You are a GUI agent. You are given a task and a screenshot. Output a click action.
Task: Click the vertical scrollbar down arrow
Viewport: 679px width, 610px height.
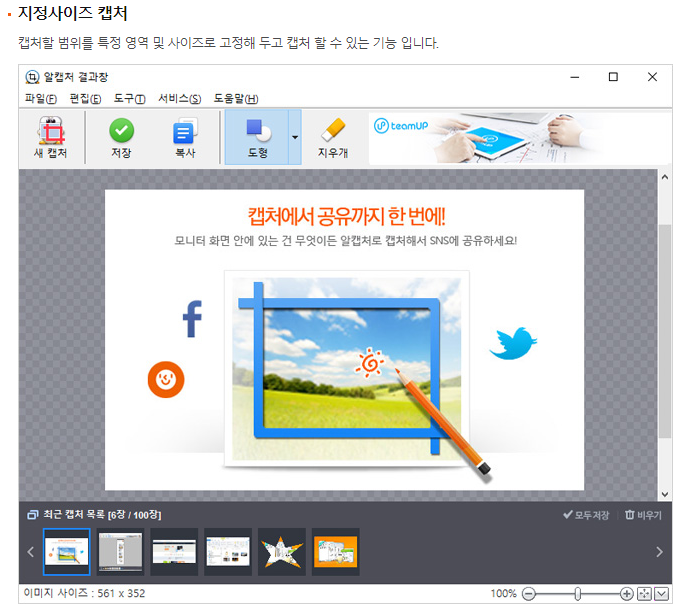click(x=665, y=494)
